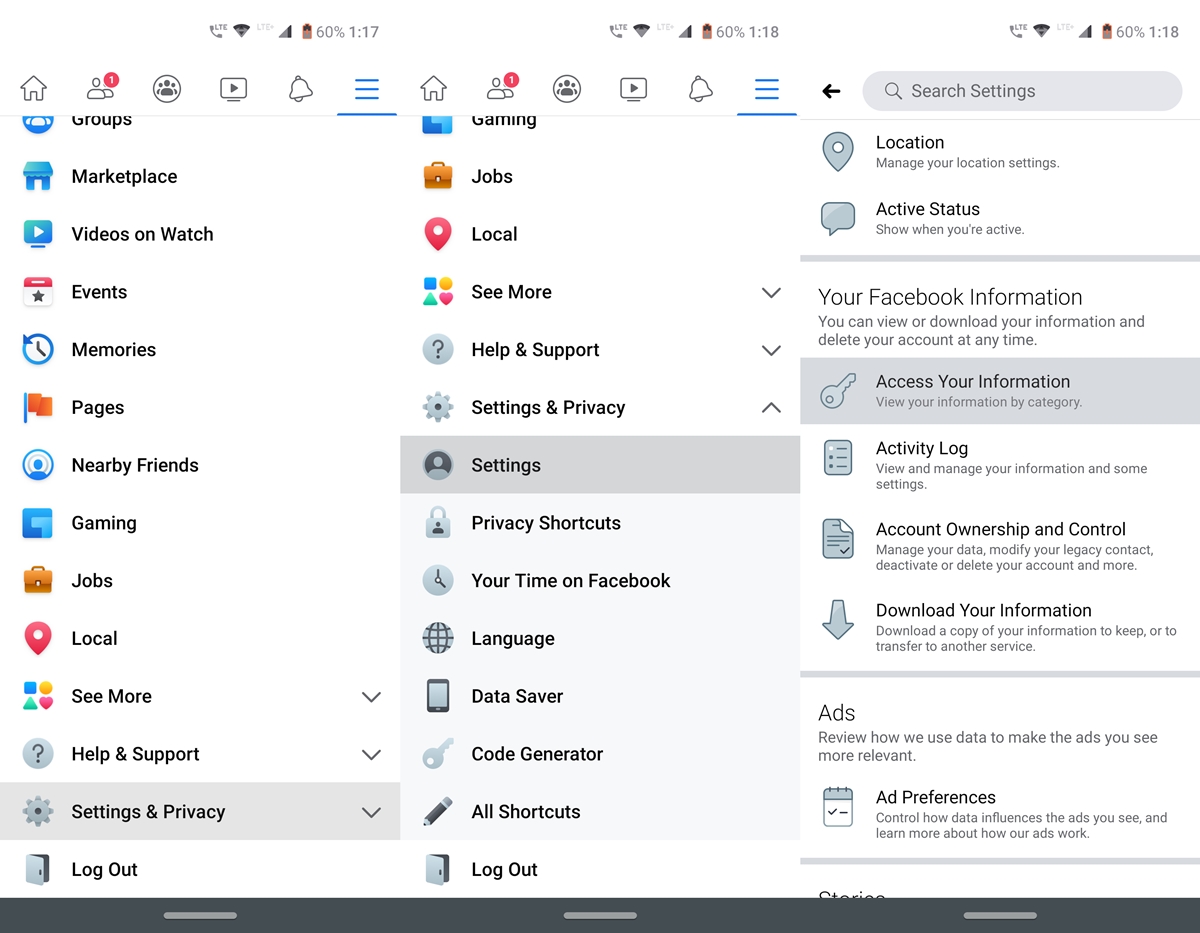The image size is (1200, 933).
Task: Tap the "Ad Preferences" title text
Action: (x=936, y=798)
